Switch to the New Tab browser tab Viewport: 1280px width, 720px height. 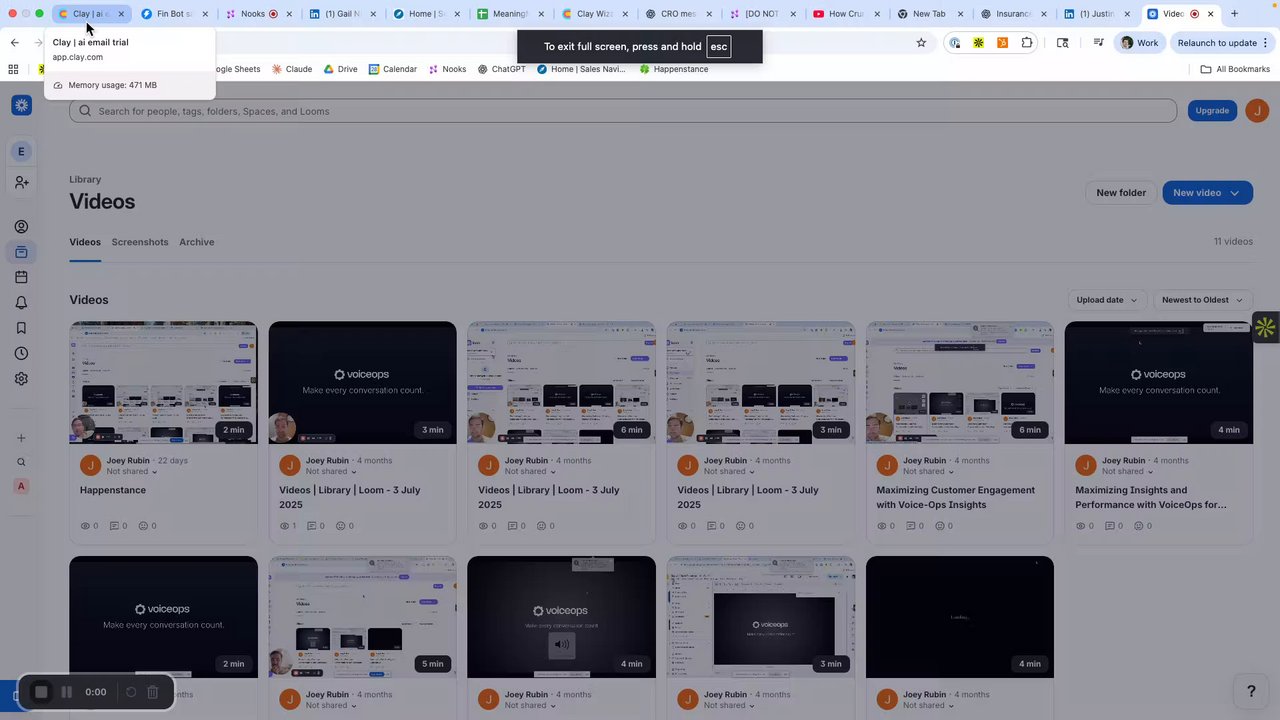(x=929, y=14)
